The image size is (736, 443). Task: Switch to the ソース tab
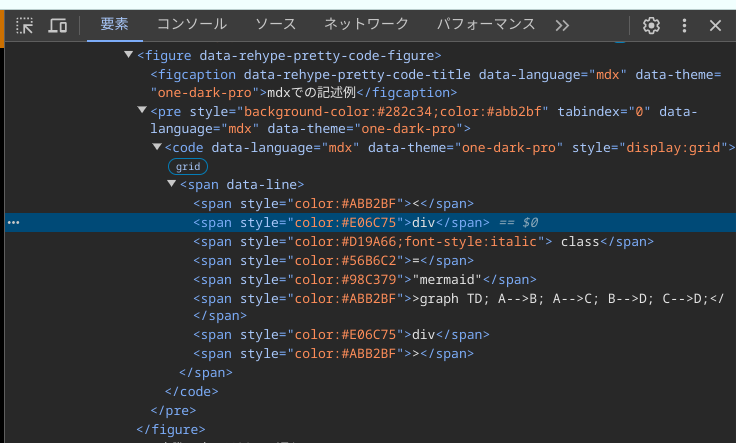pyautogui.click(x=275, y=24)
